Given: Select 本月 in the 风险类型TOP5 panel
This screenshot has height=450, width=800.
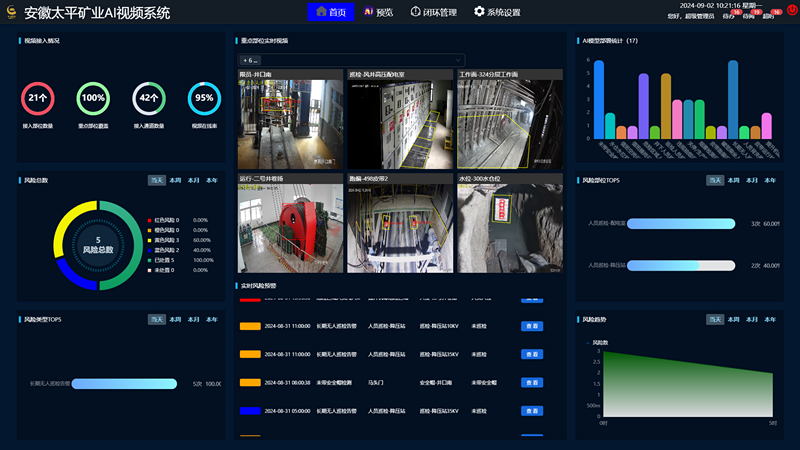Looking at the screenshot, I should click(x=193, y=319).
